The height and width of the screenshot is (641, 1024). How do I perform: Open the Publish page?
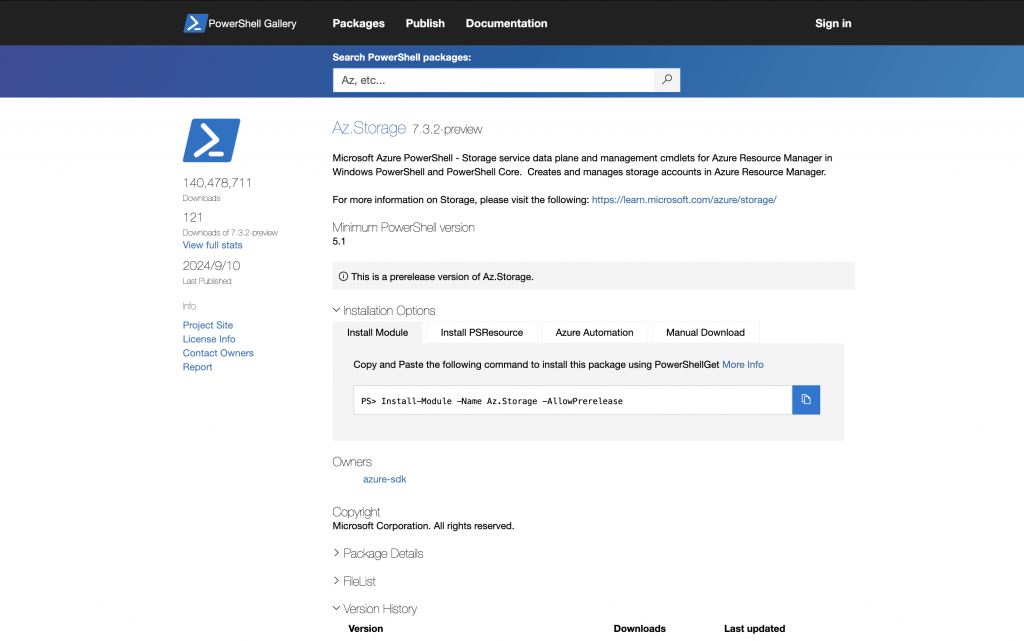425,23
